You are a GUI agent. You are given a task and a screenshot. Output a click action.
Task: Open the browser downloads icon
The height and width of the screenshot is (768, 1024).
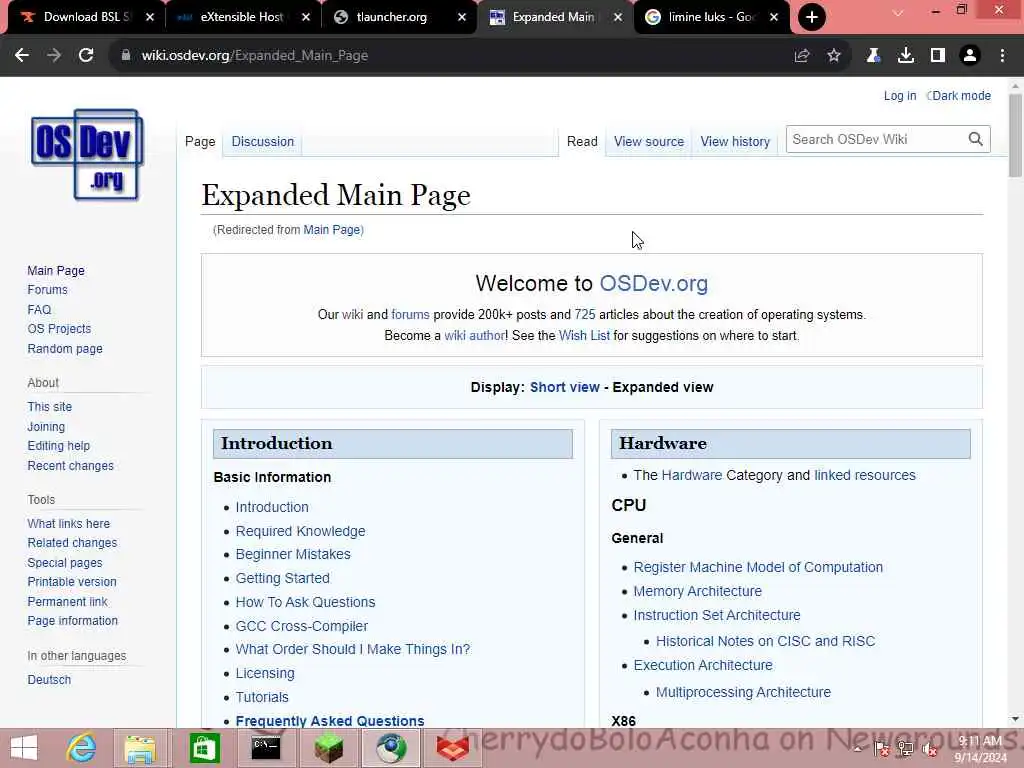coord(906,56)
